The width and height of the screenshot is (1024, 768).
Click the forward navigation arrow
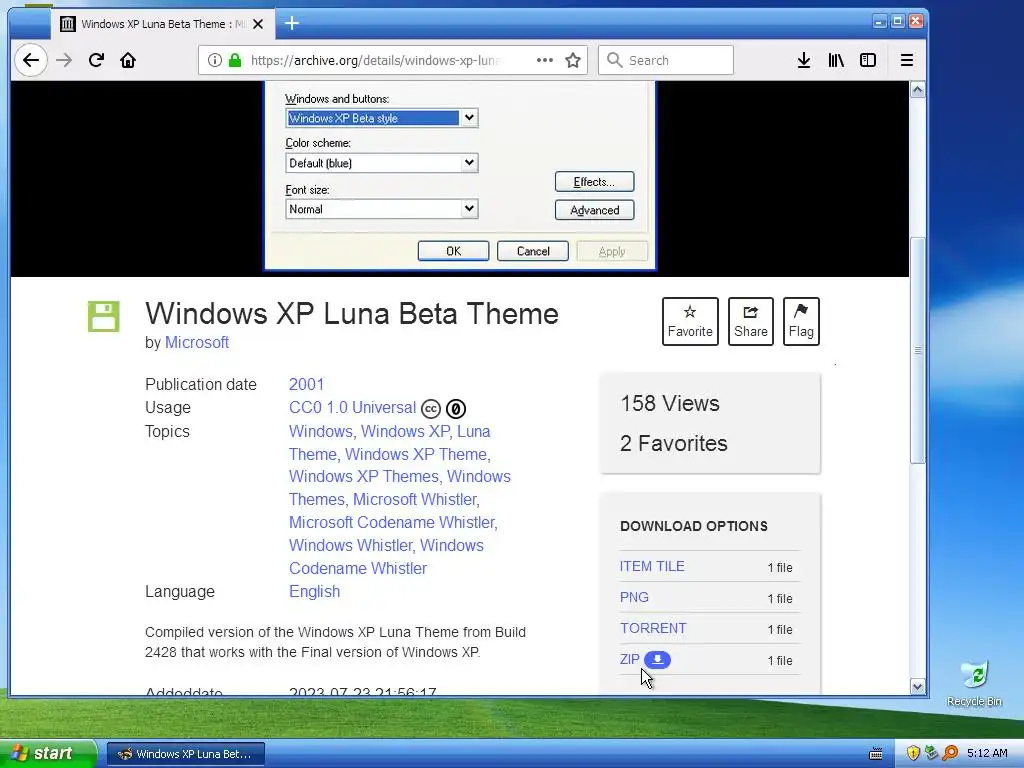(64, 60)
